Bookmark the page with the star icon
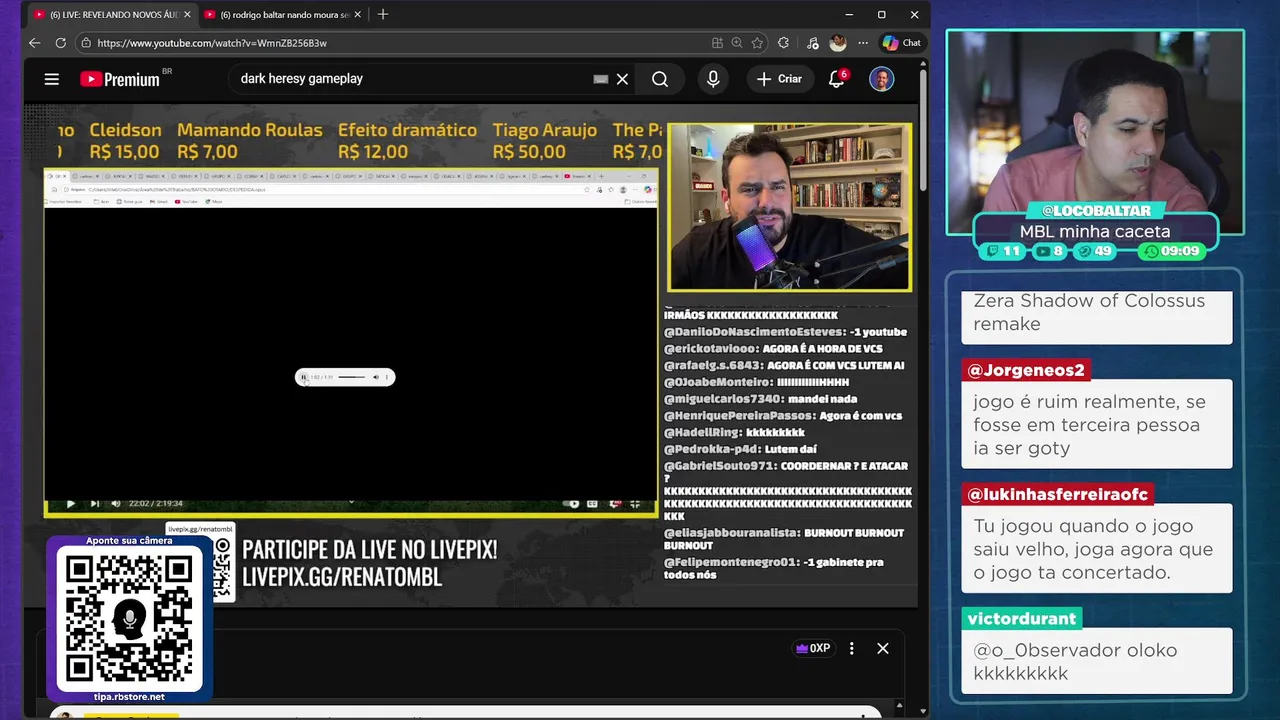 [x=757, y=43]
